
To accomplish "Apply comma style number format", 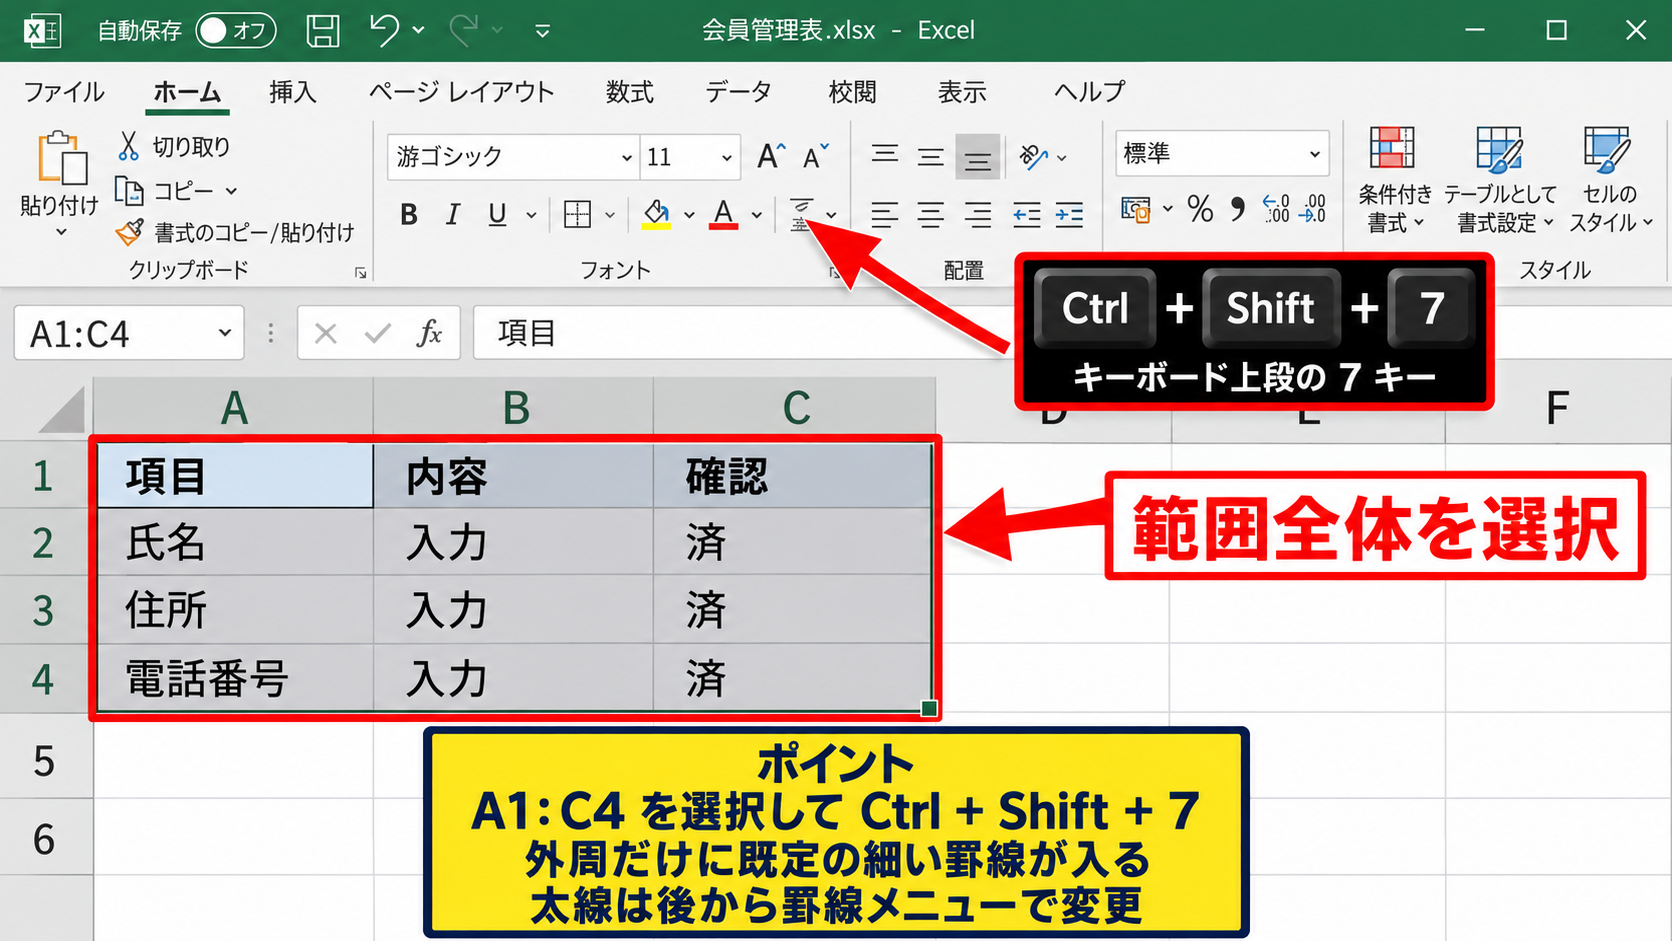I will point(1238,209).
